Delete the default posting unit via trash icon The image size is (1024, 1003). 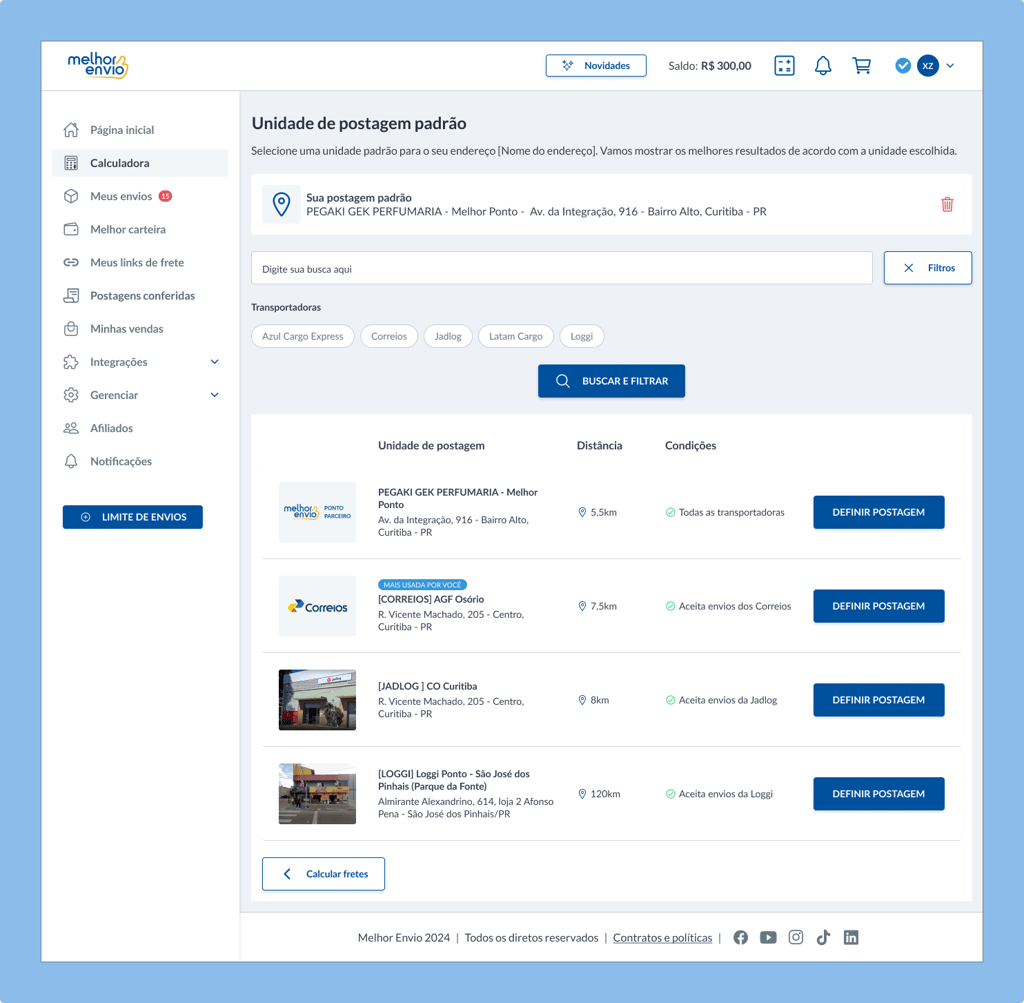click(x=947, y=204)
